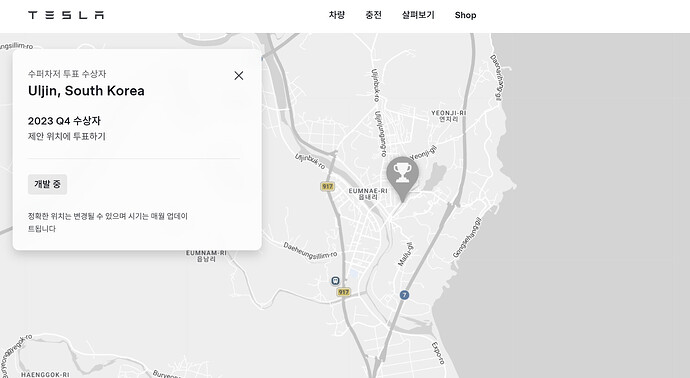Image resolution: width=690 pixels, height=378 pixels.
Task: Click the HAENGGOK-RI map label
Action: [45, 374]
